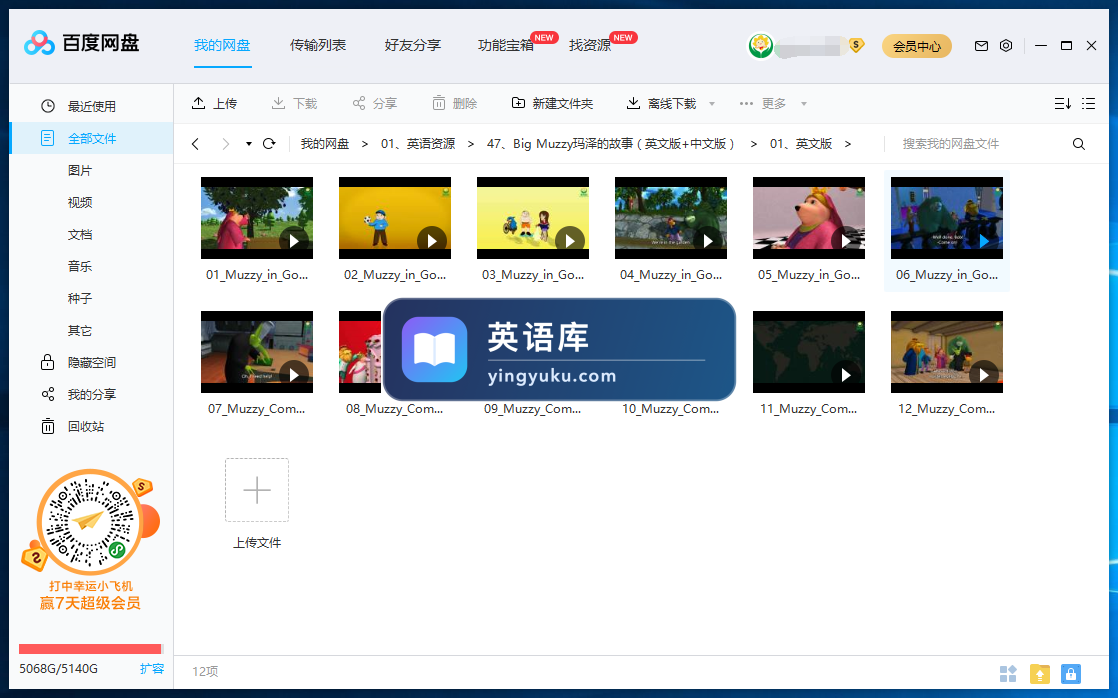Click the Baidu Netdisk logo icon
The image size is (1118, 698).
coord(39,43)
